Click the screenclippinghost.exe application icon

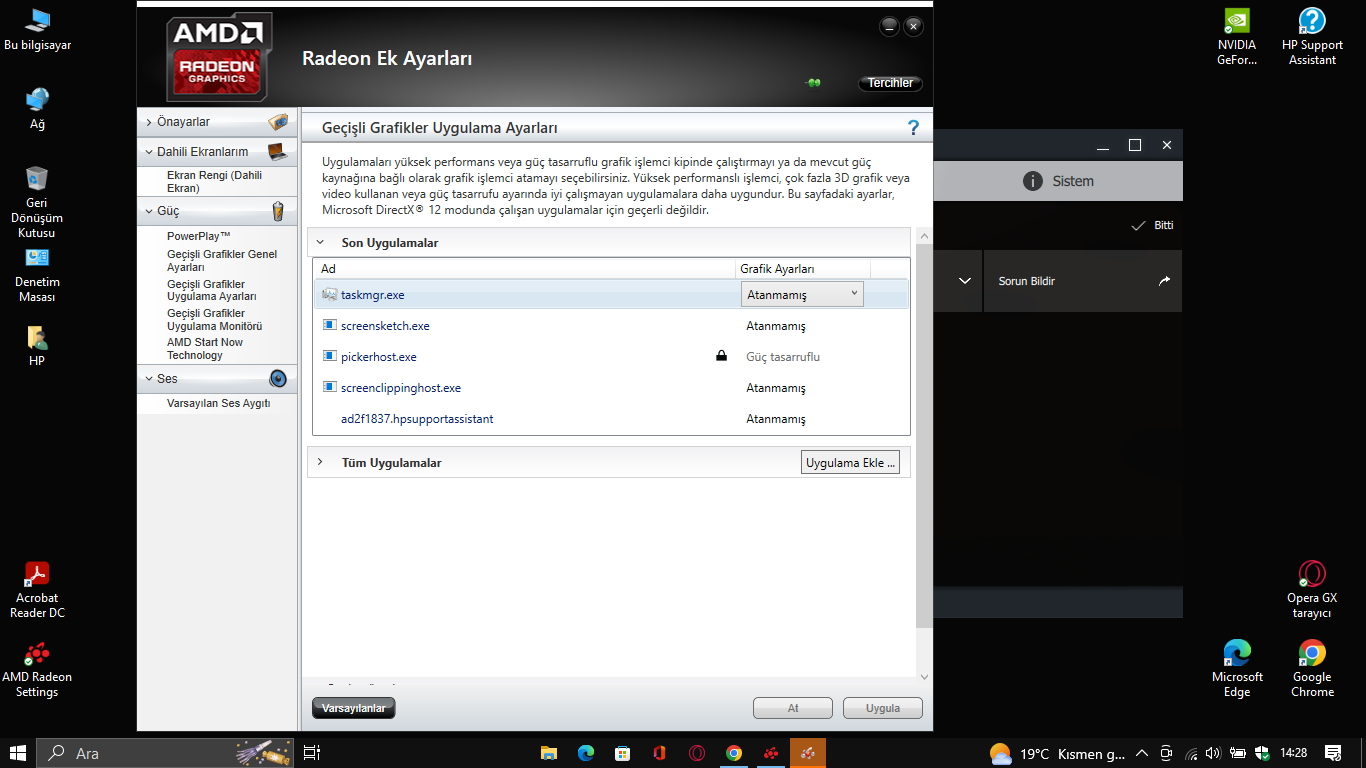click(330, 388)
